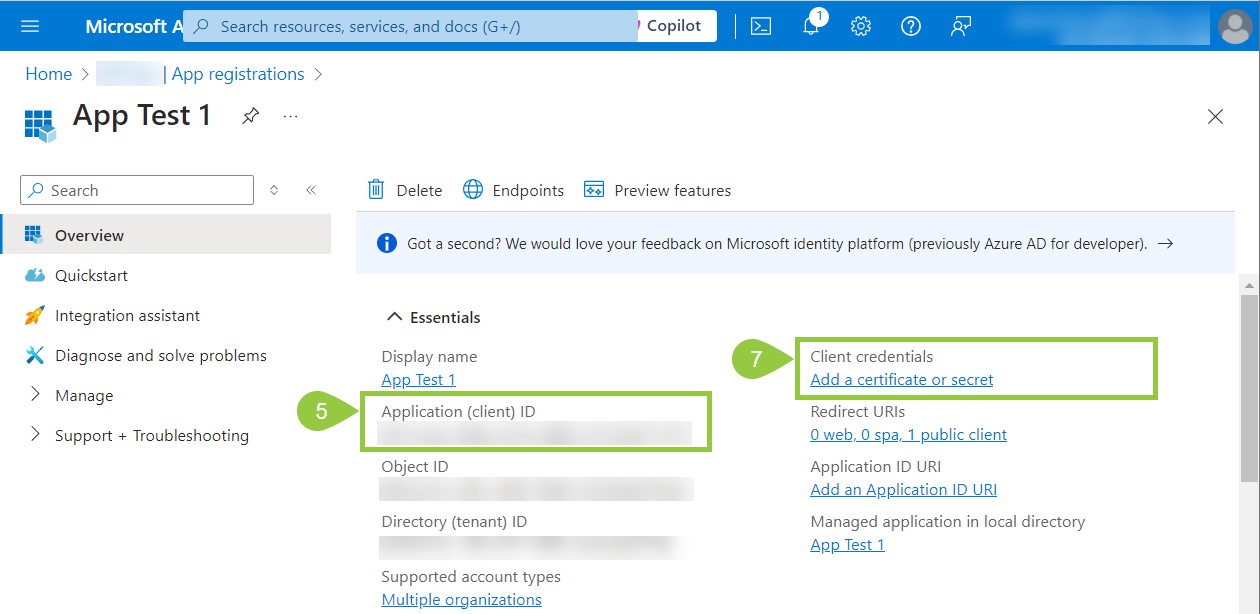Screen dimensions: 1260x614
Task: Open the feedback icon in header
Action: pos(961,26)
